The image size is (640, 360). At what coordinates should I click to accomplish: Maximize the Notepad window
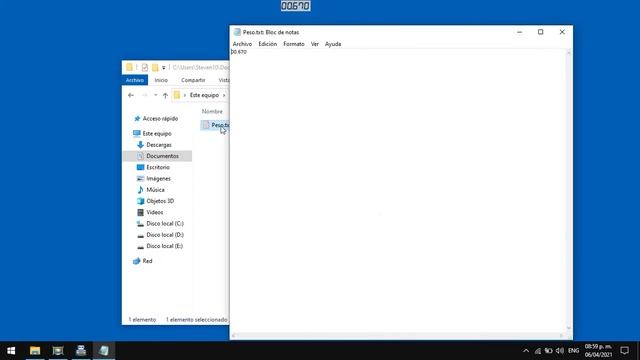(540, 32)
